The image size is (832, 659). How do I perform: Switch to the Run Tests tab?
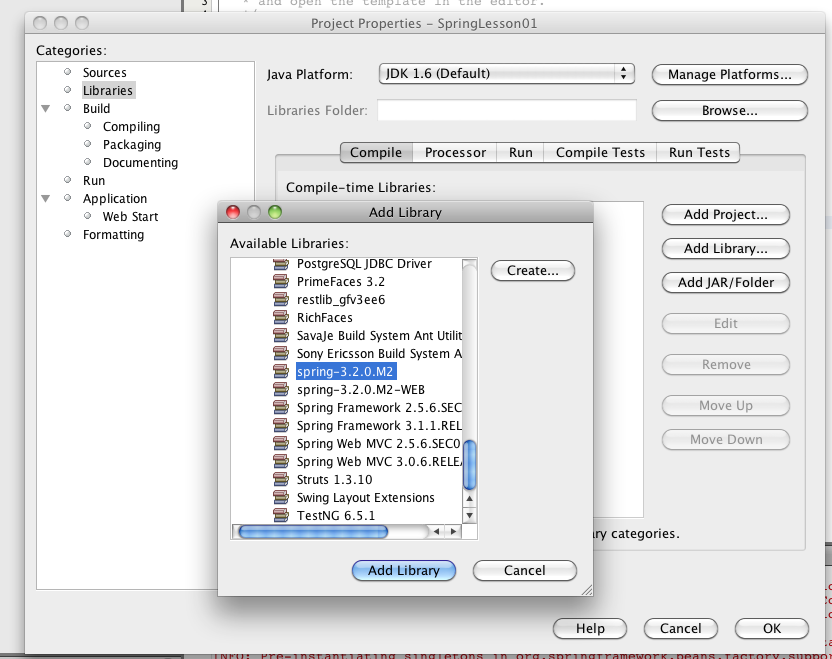699,153
